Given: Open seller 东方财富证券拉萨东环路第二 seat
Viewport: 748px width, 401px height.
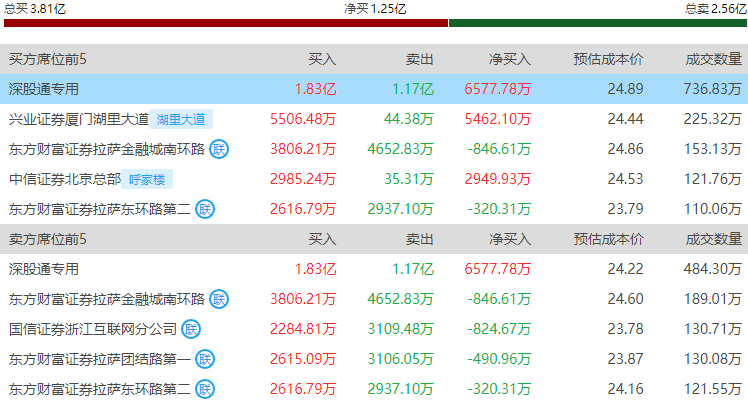Looking at the screenshot, I should [x=100, y=390].
